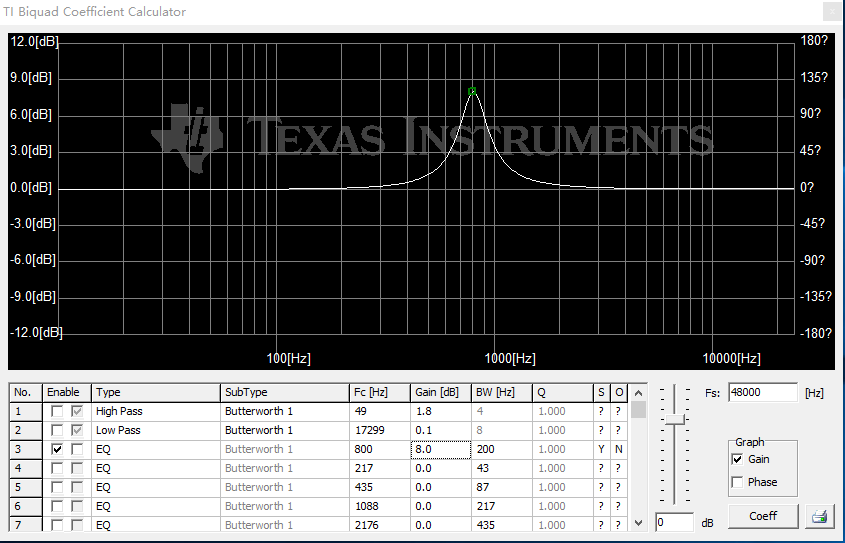Click the Fs sample rate field 48000
Viewport: 845px width, 543px height.
click(763, 393)
